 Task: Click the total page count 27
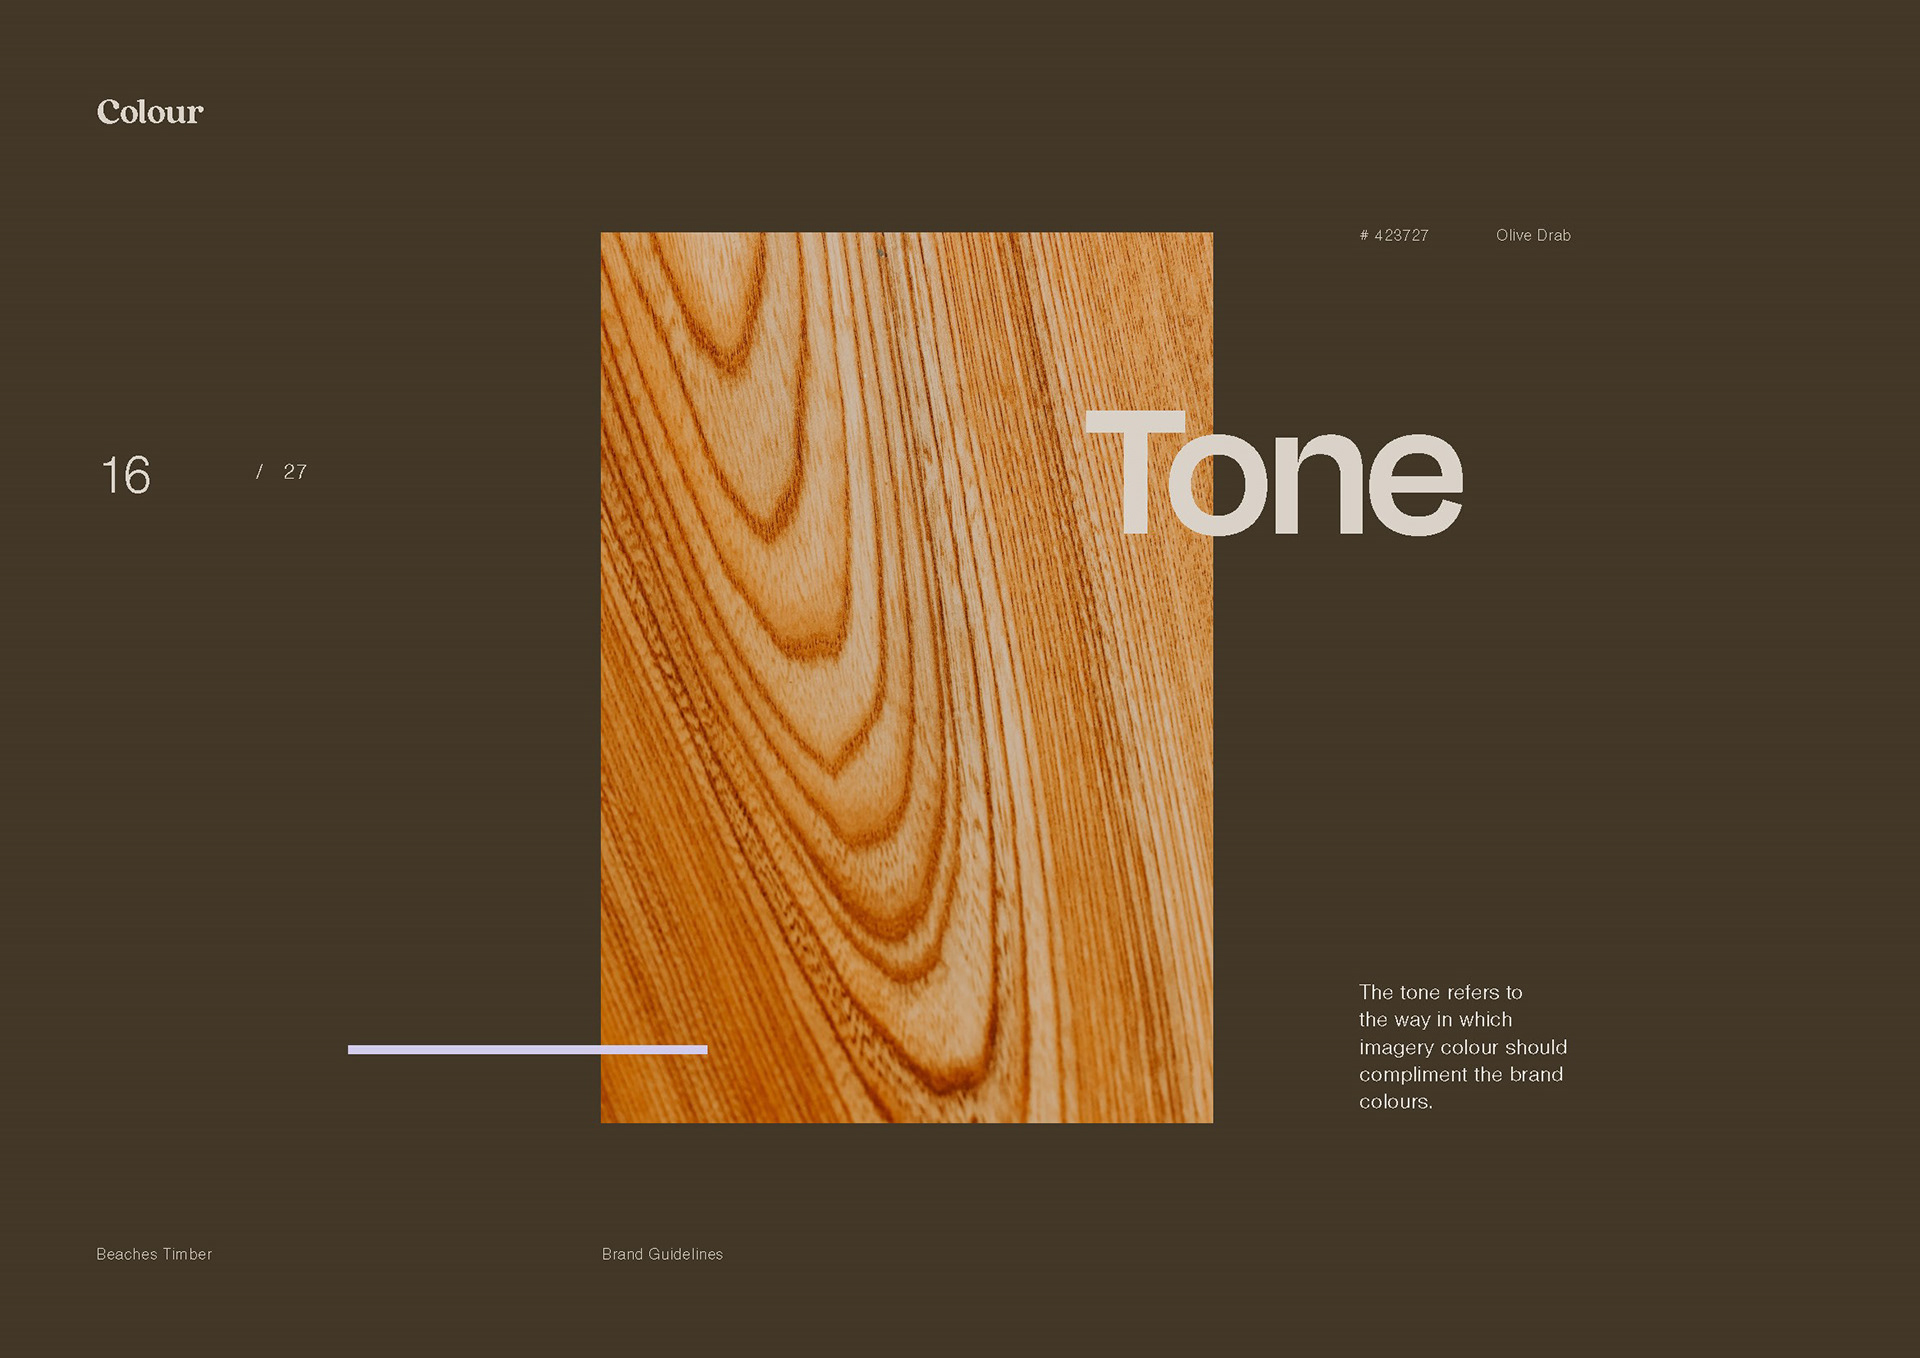click(295, 472)
